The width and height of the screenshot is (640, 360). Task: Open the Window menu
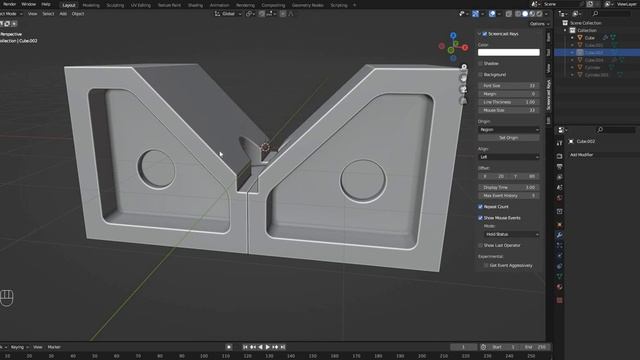(29, 4)
